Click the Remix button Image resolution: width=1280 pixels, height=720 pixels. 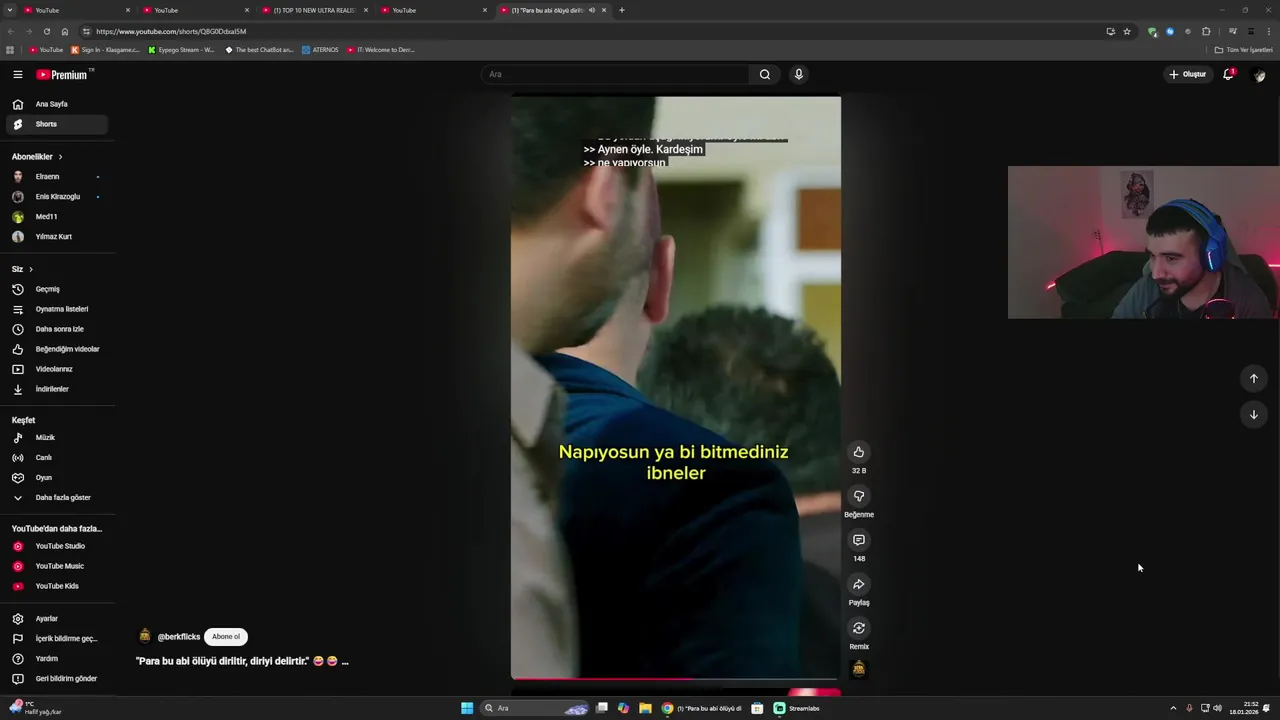[858, 628]
